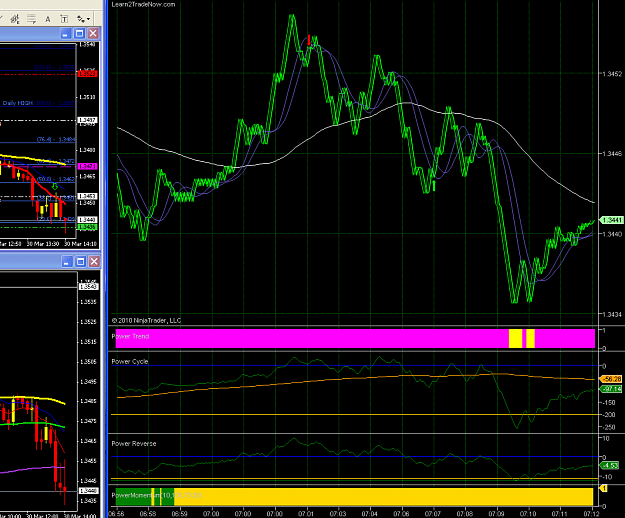Viewport: 625px width, 518px height.
Task: Click the 07:03 time axis label
Action: (x=338, y=514)
